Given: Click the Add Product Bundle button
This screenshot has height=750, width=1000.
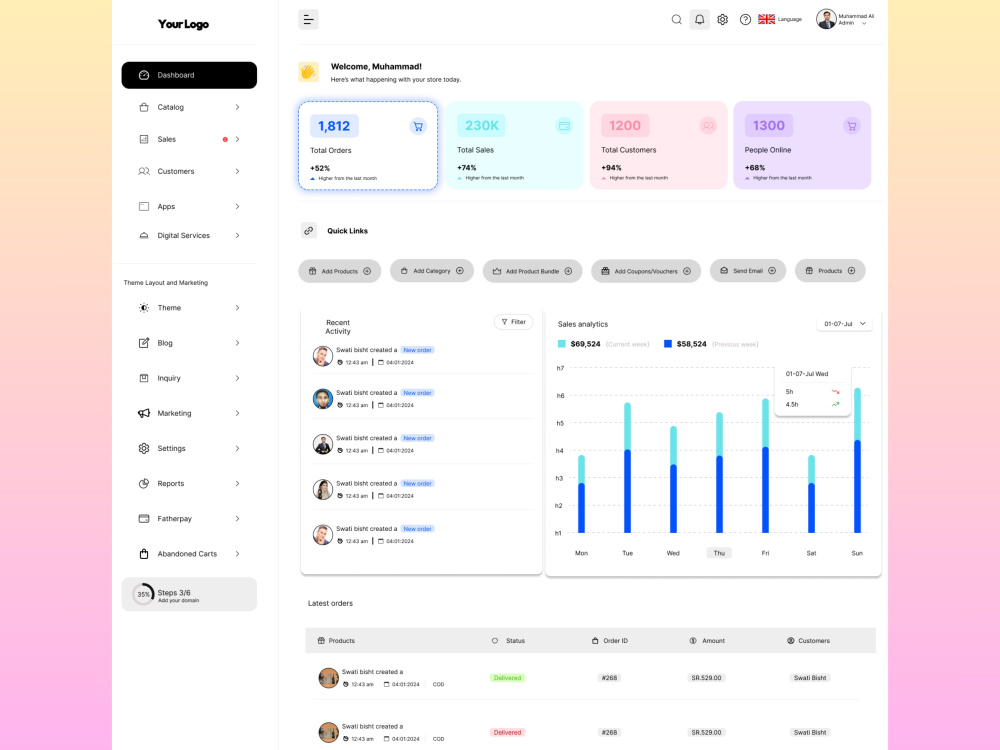Looking at the screenshot, I should [533, 271].
